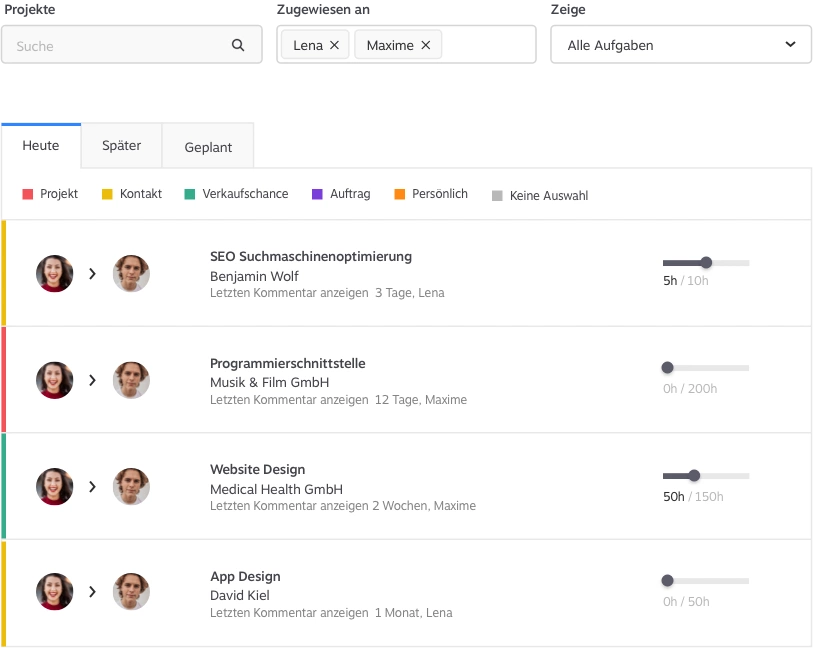Click the orange Persönlich legend swatch
This screenshot has width=813, height=648.
[x=400, y=194]
